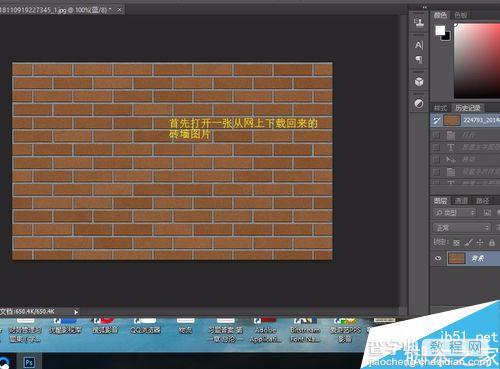Open the 3D cube panel icon
Viewport: 500px width, 369px height.
click(419, 82)
